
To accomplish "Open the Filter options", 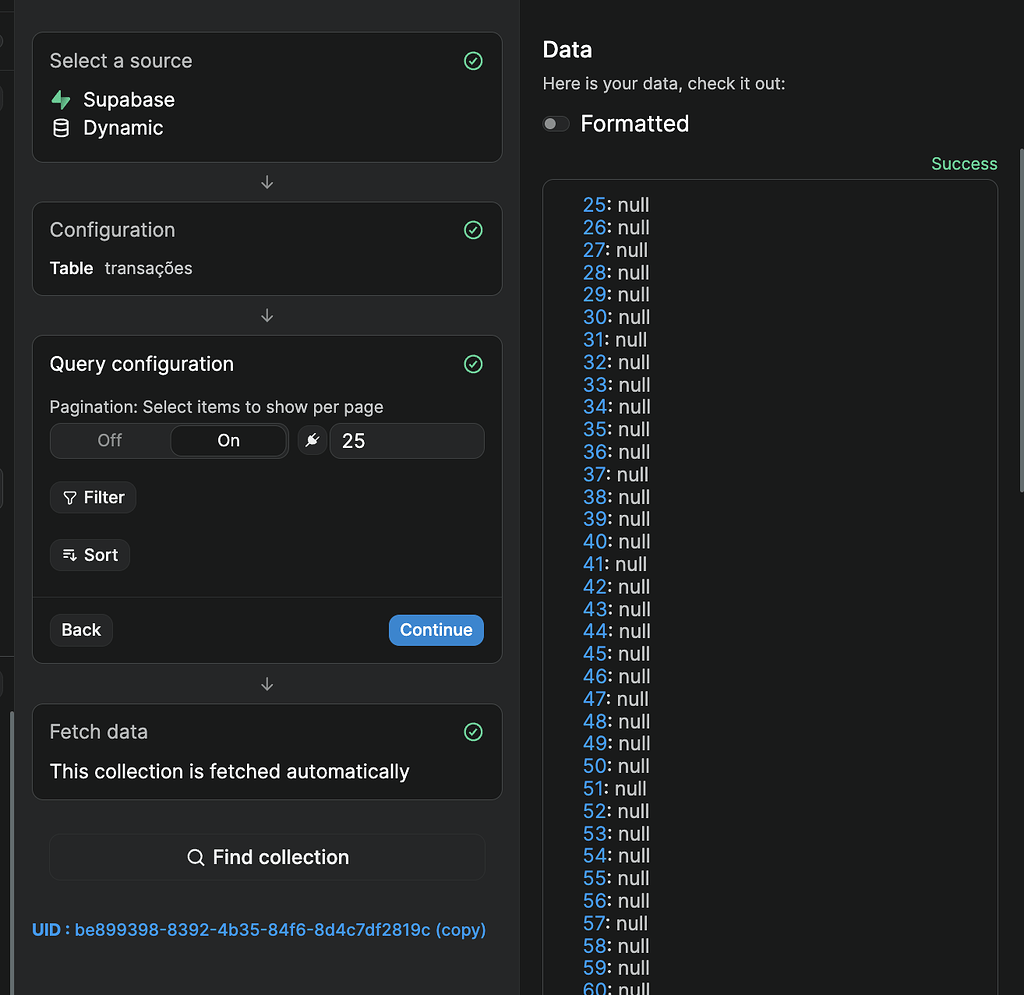I will (x=93, y=497).
